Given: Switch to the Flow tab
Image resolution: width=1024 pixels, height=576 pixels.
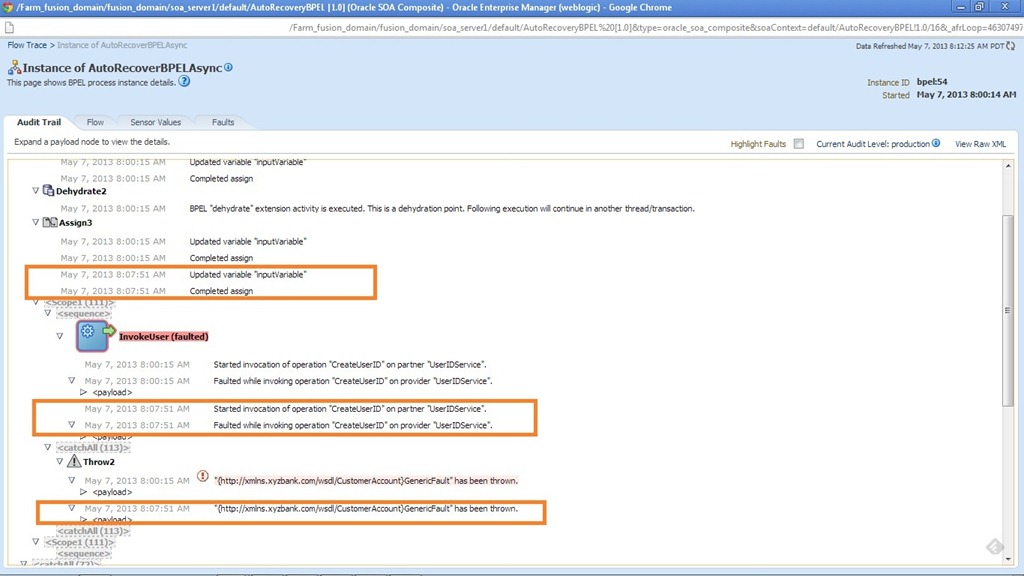Looking at the screenshot, I should (x=95, y=122).
